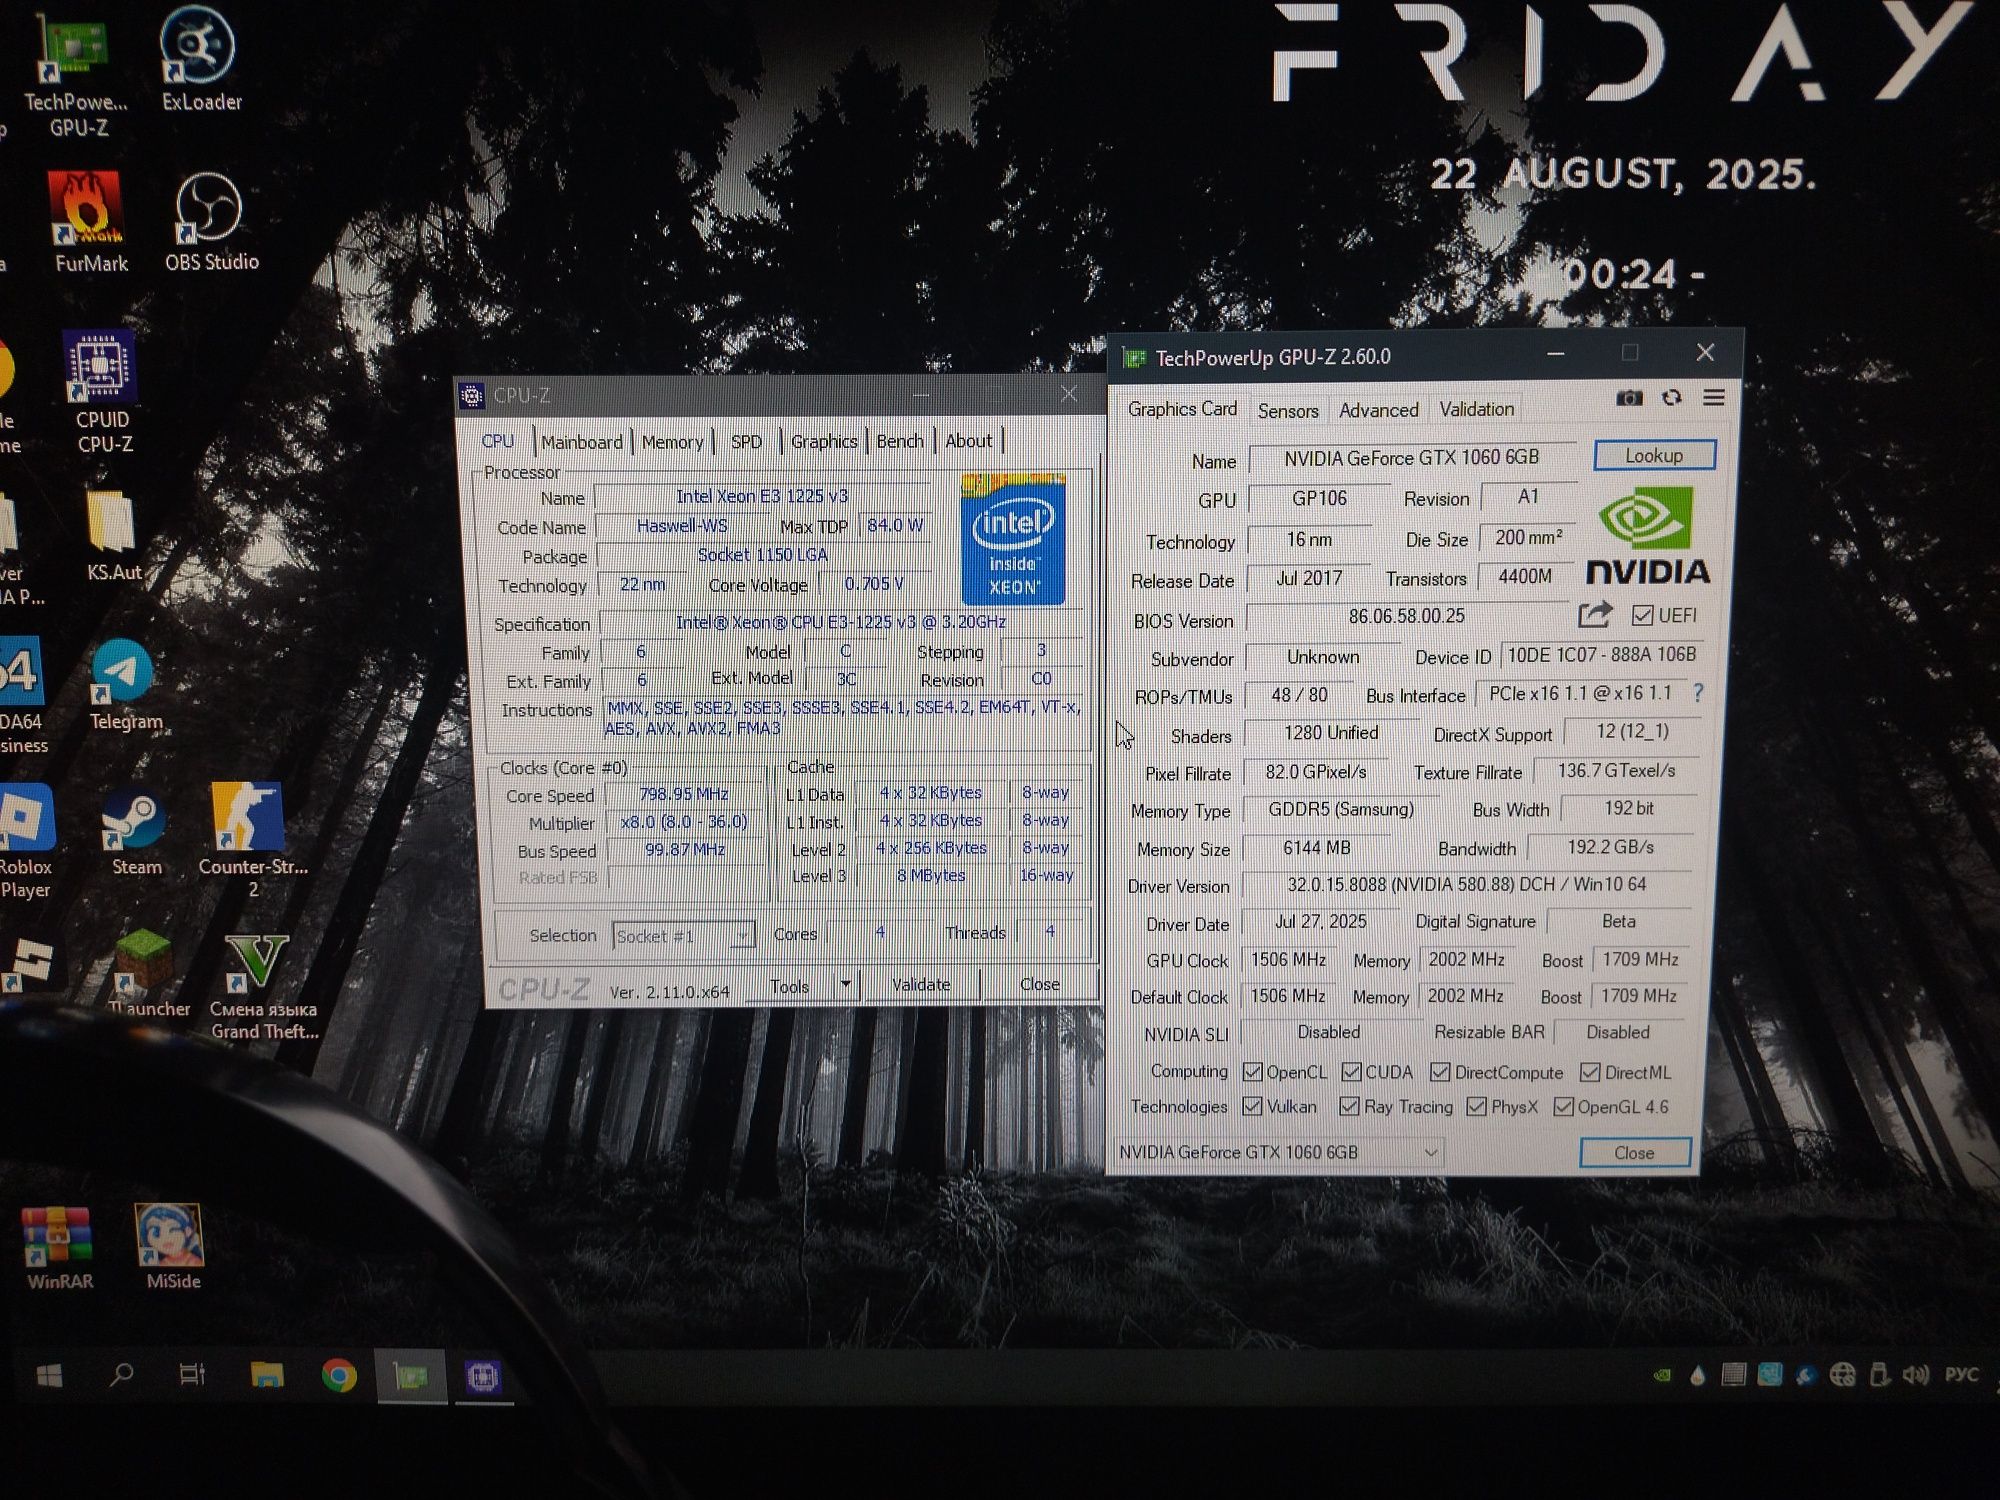Click the Lookup button in GPU-Z
This screenshot has height=1500, width=2000.
(x=1654, y=455)
